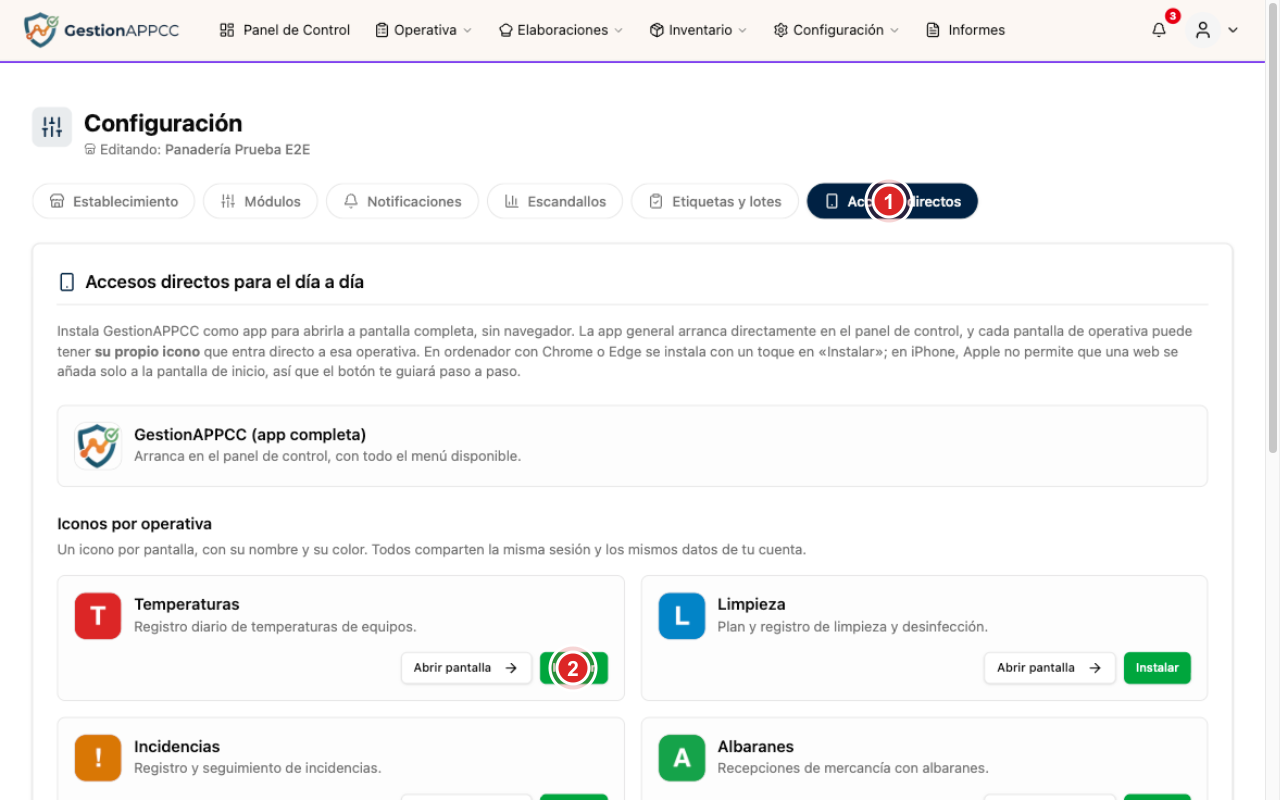This screenshot has height=800, width=1280.
Task: Select the Accesos directos tab
Action: tap(892, 201)
